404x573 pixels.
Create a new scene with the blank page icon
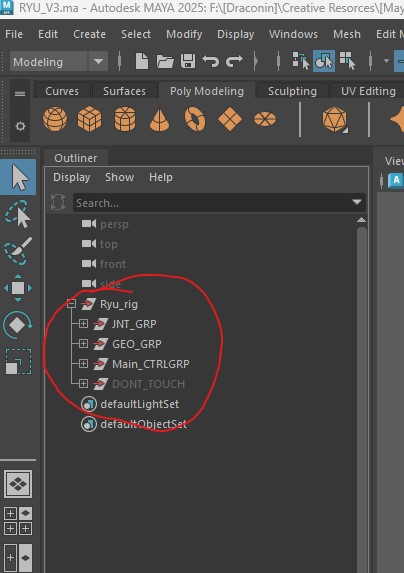click(x=142, y=61)
